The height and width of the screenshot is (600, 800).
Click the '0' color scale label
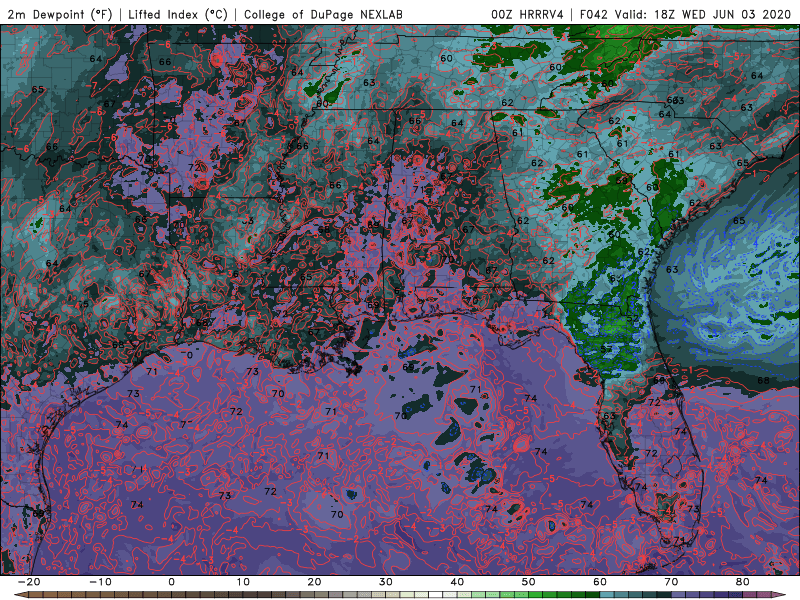click(x=171, y=582)
